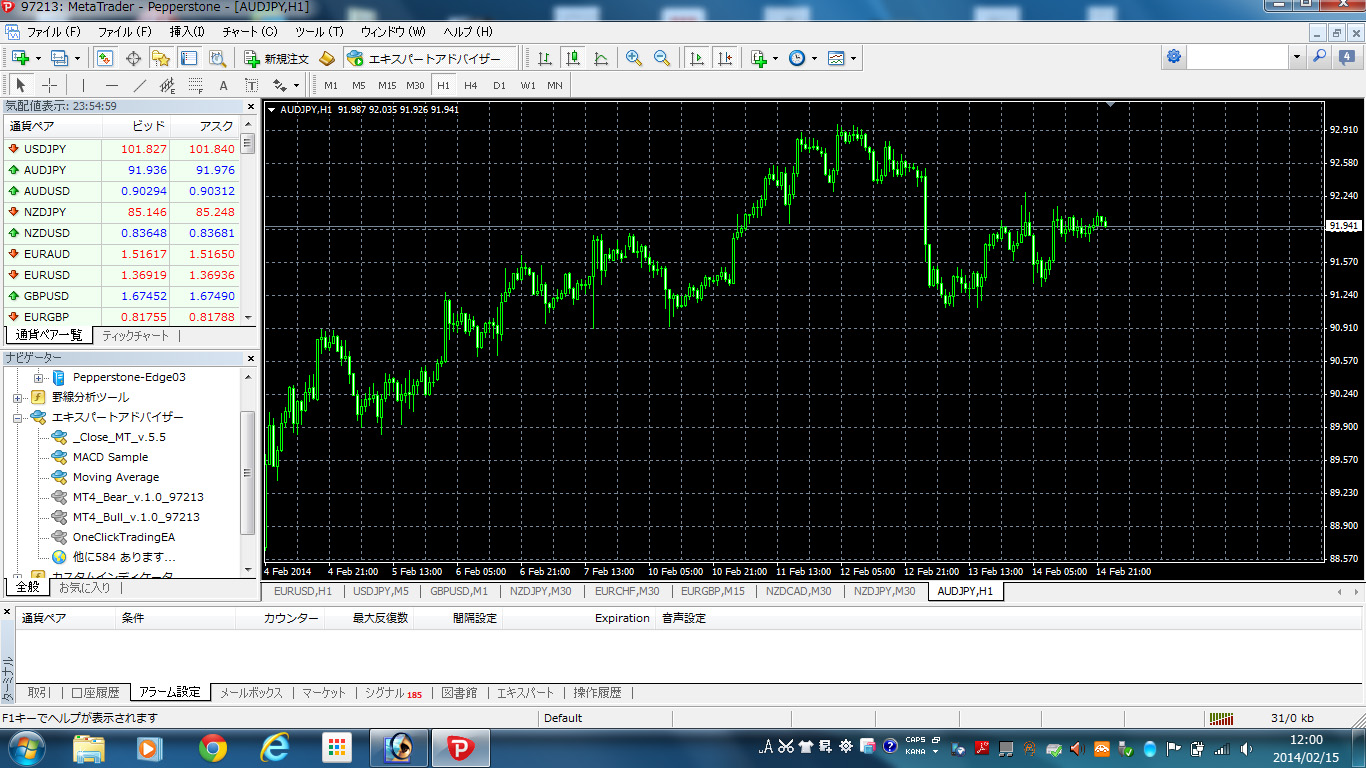1366x768 pixels.
Task: Select the equidistant channel tool
Action: tap(167, 85)
